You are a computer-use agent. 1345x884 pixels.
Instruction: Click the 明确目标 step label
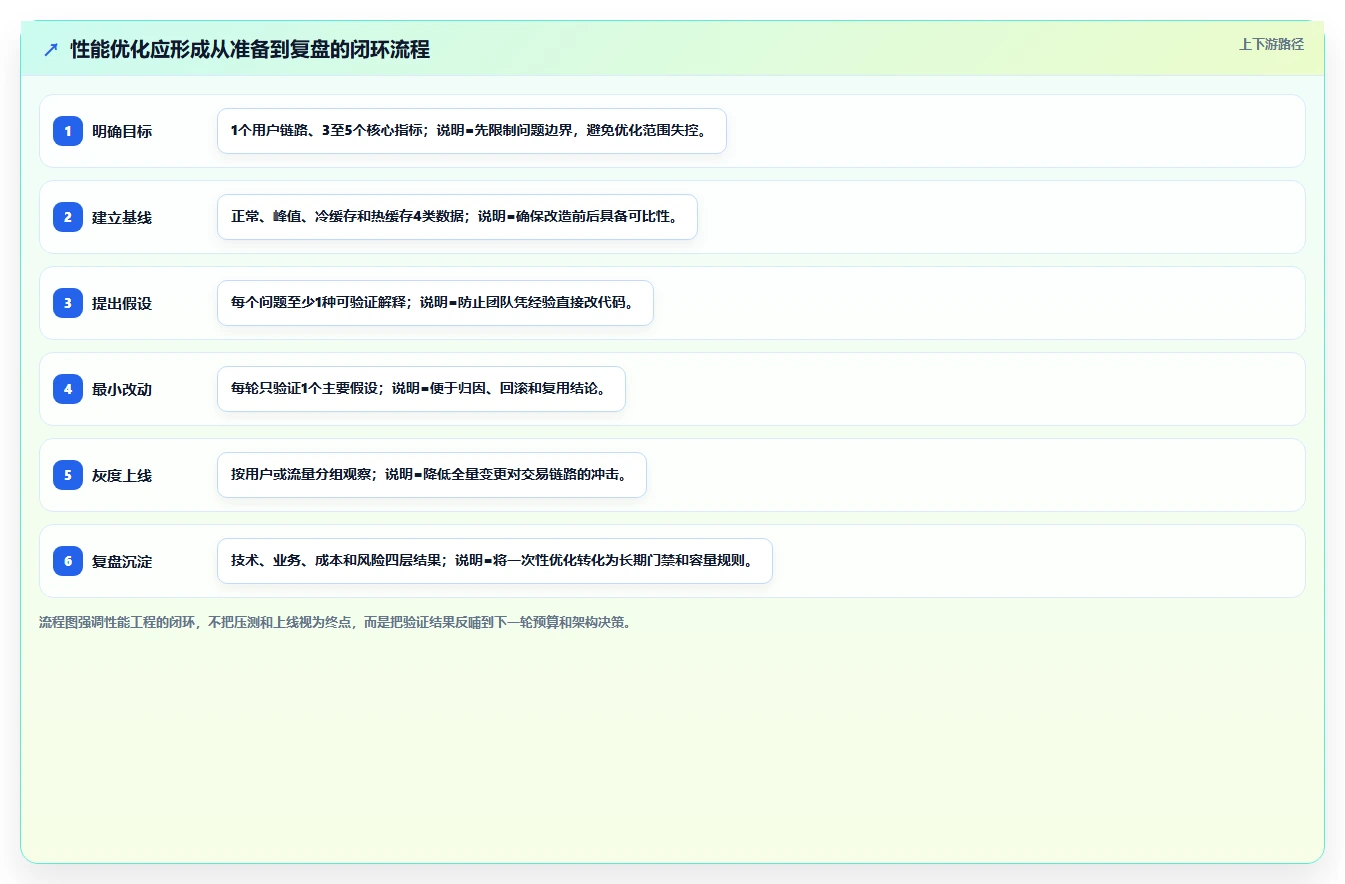[122, 131]
